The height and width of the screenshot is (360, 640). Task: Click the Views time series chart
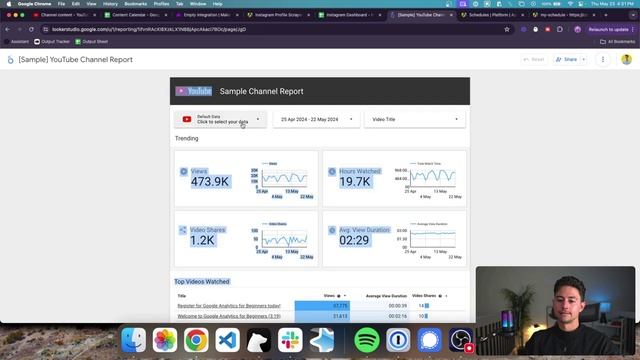[x=282, y=179]
